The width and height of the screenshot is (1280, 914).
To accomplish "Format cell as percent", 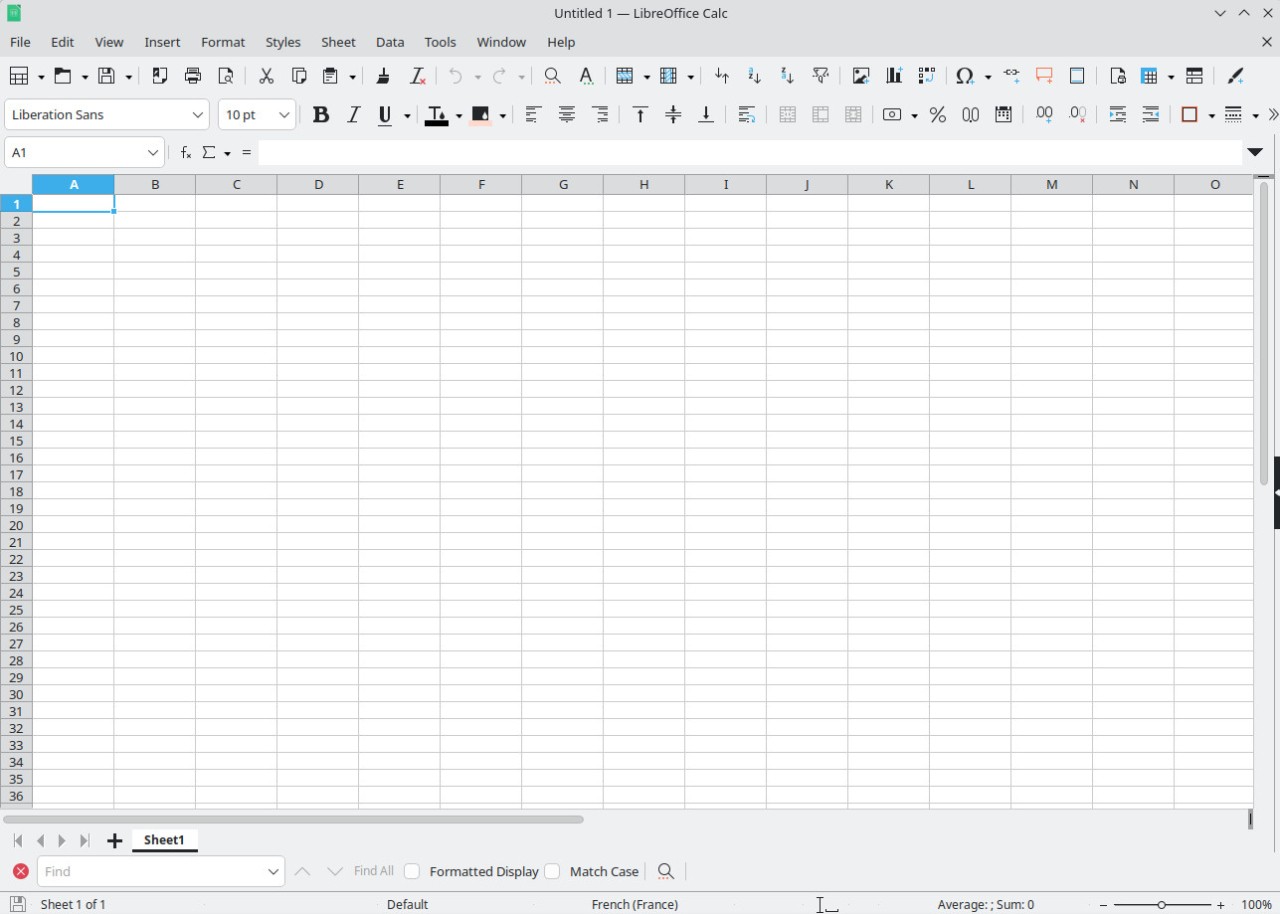I will tap(937, 114).
